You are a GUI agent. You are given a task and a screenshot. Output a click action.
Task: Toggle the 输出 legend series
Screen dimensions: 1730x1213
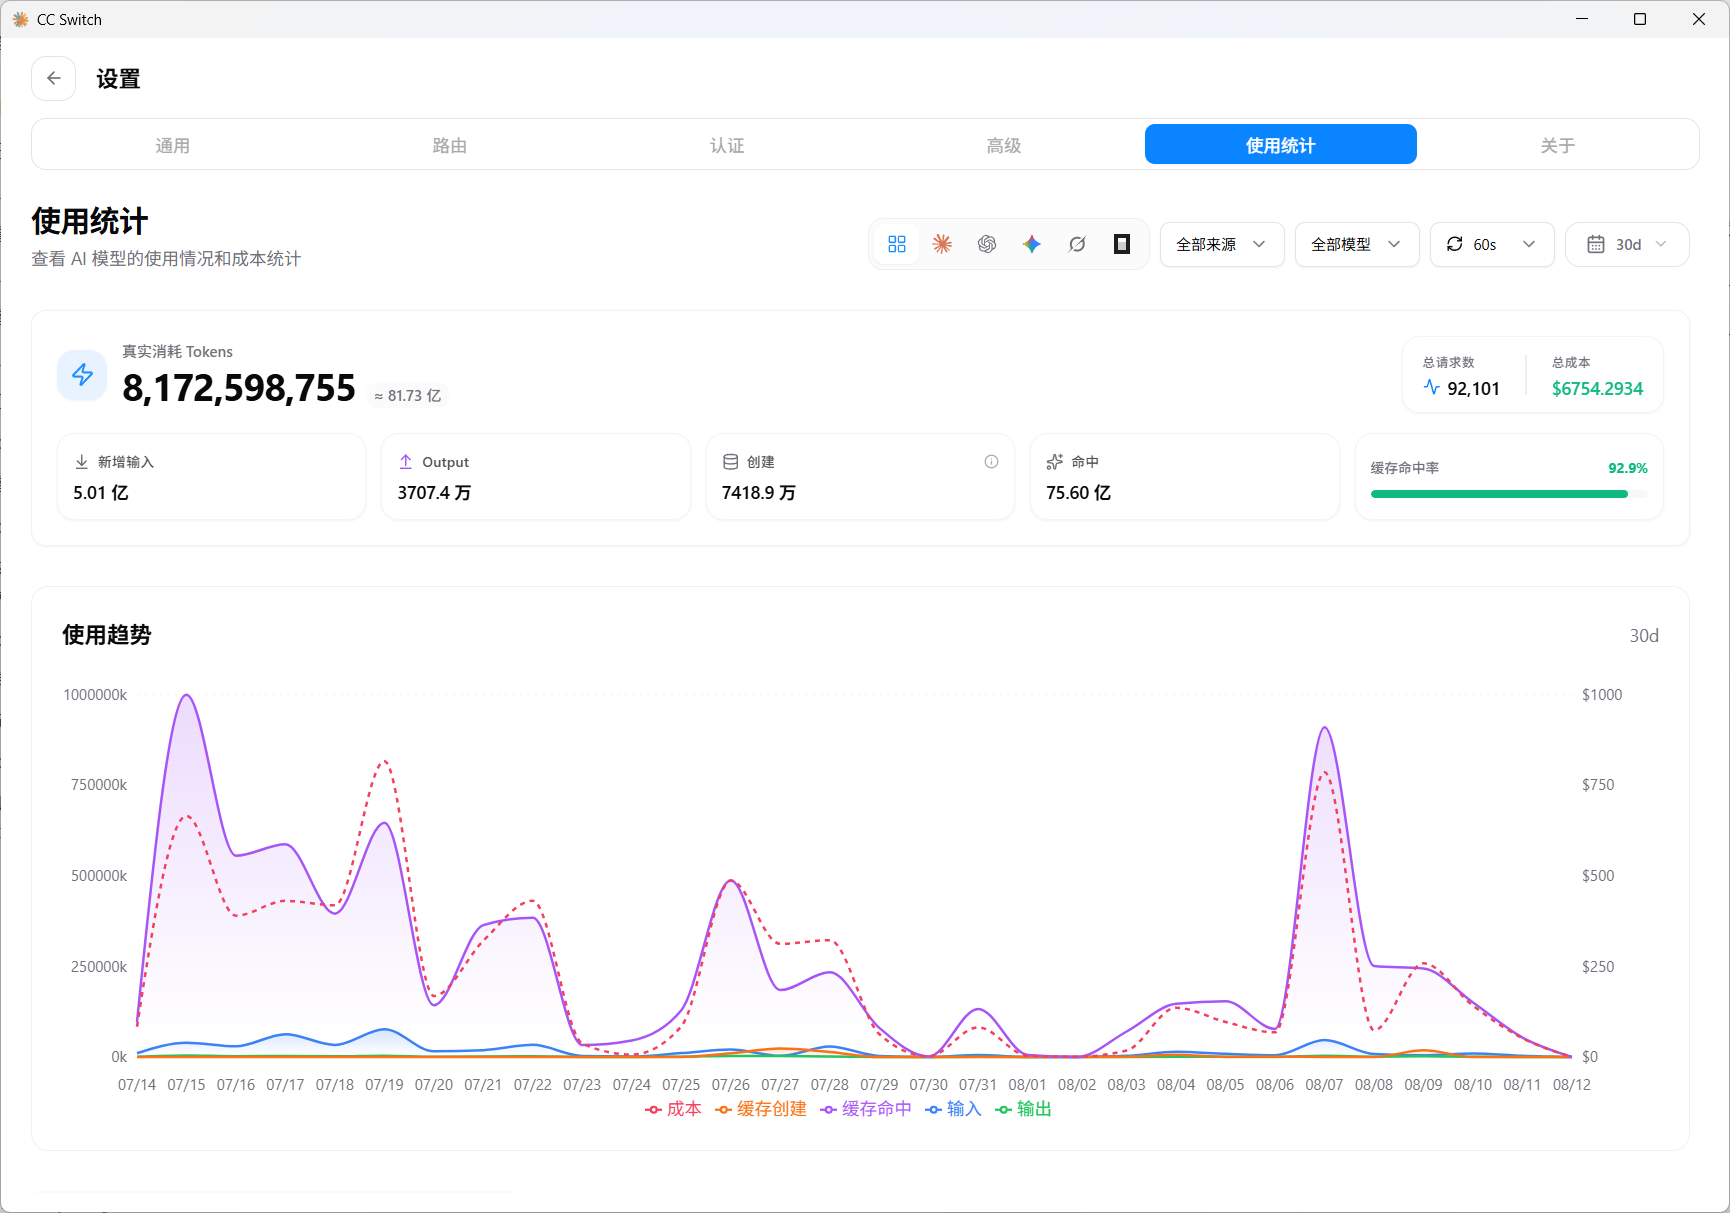coord(1023,1109)
